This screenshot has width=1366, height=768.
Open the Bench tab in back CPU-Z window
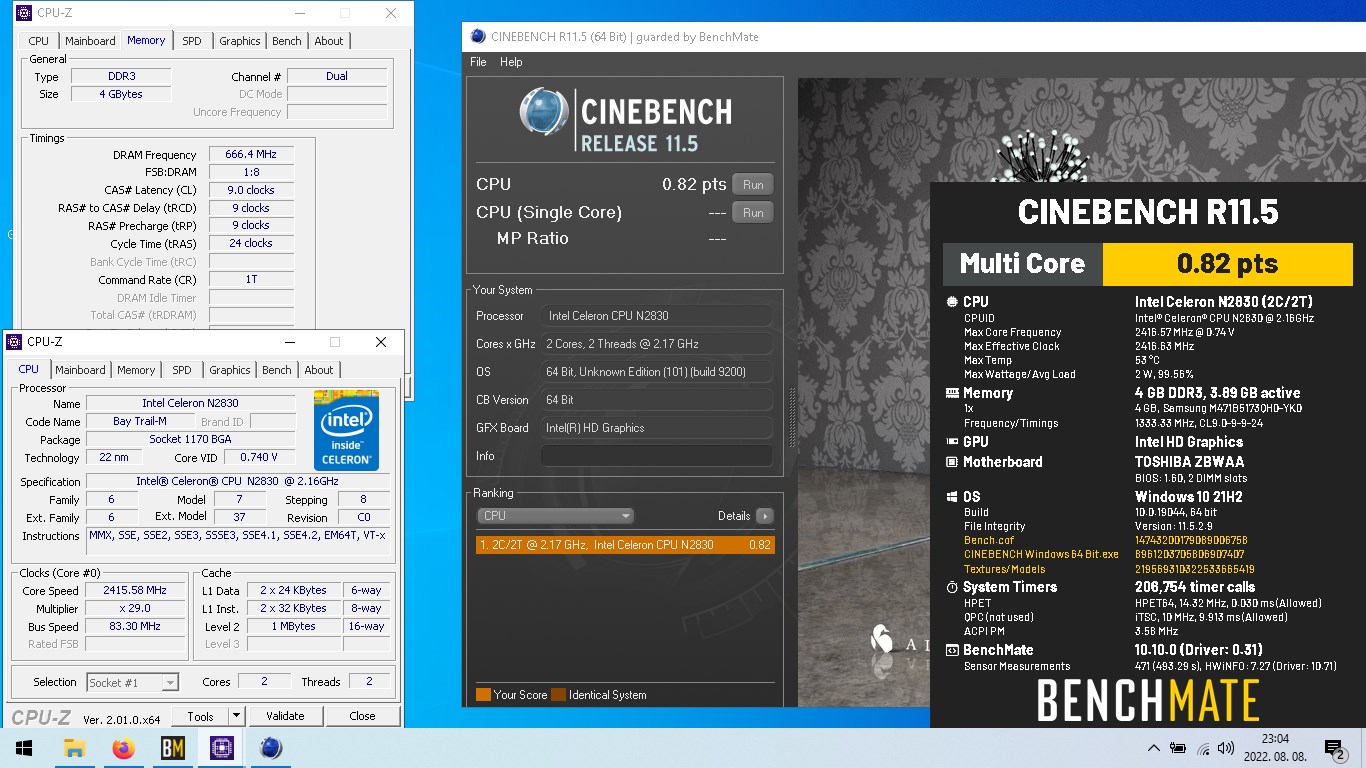click(287, 41)
